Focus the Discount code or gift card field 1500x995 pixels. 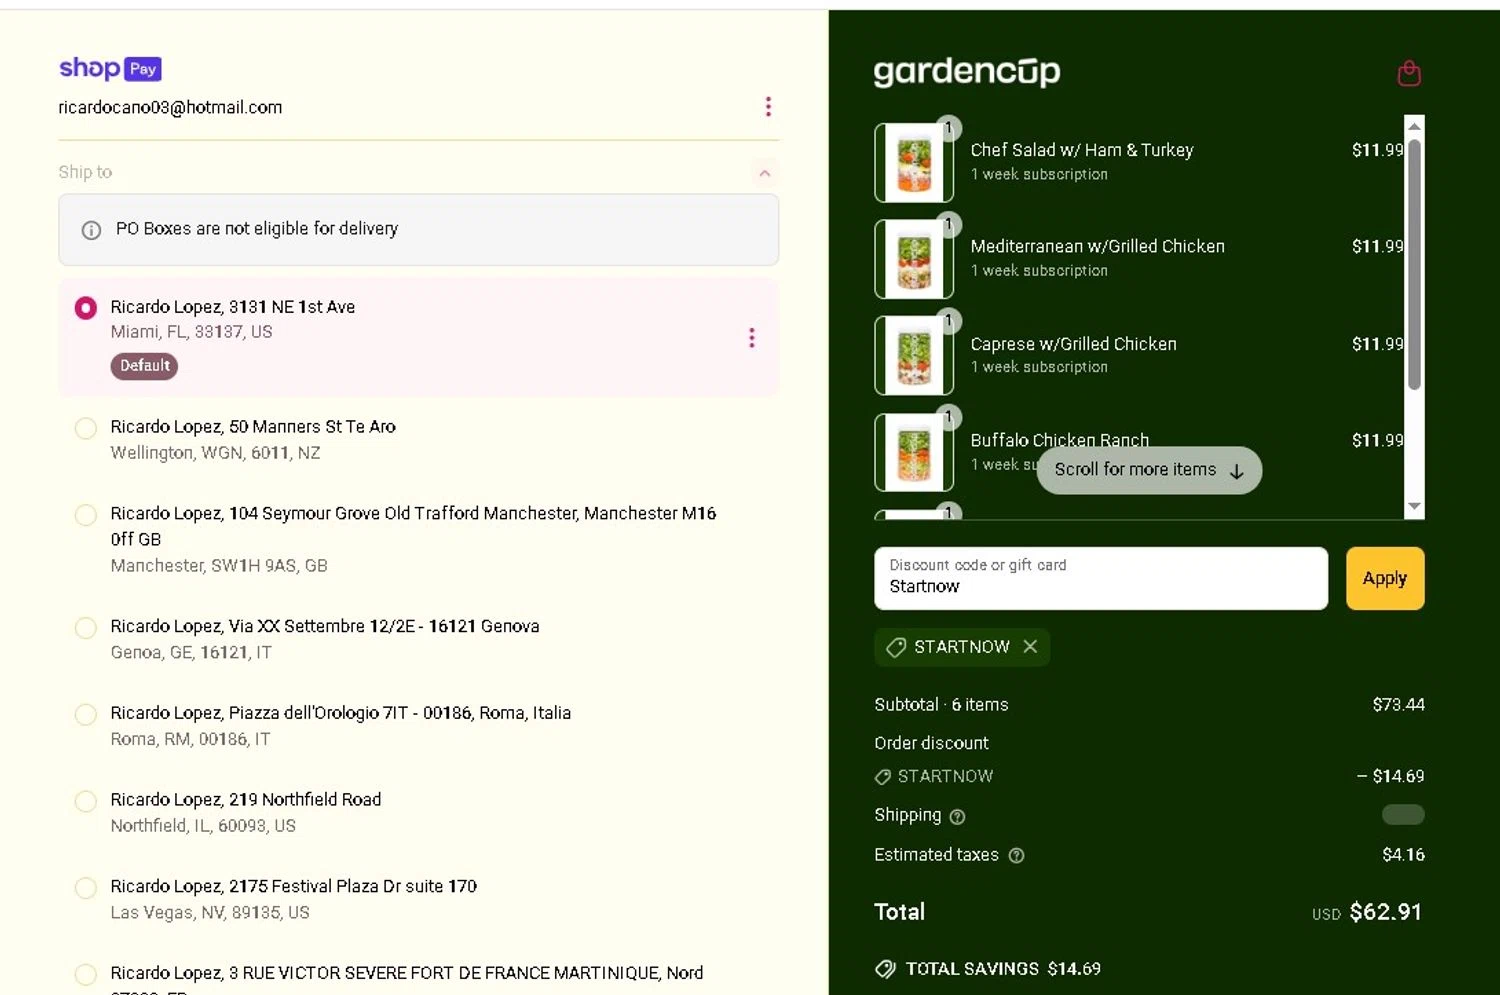tap(1101, 578)
